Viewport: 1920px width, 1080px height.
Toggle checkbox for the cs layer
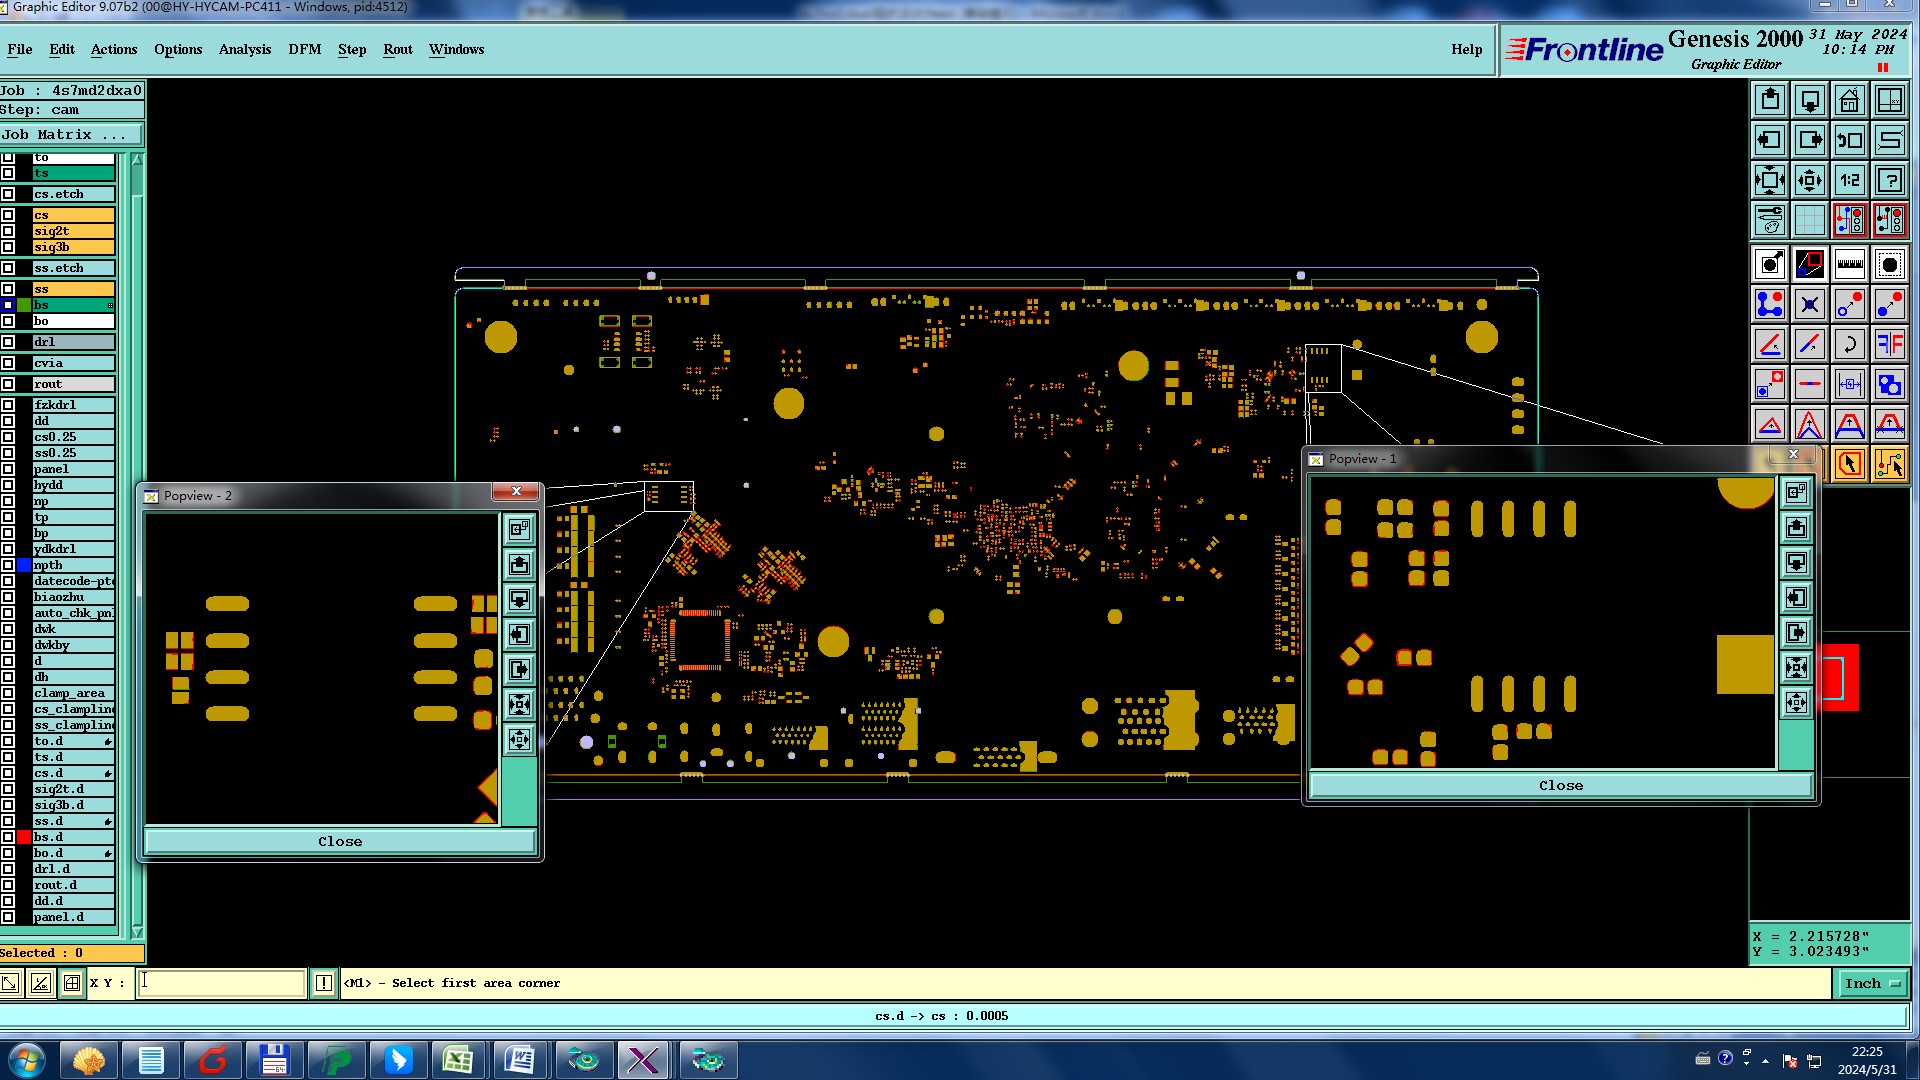(x=8, y=215)
